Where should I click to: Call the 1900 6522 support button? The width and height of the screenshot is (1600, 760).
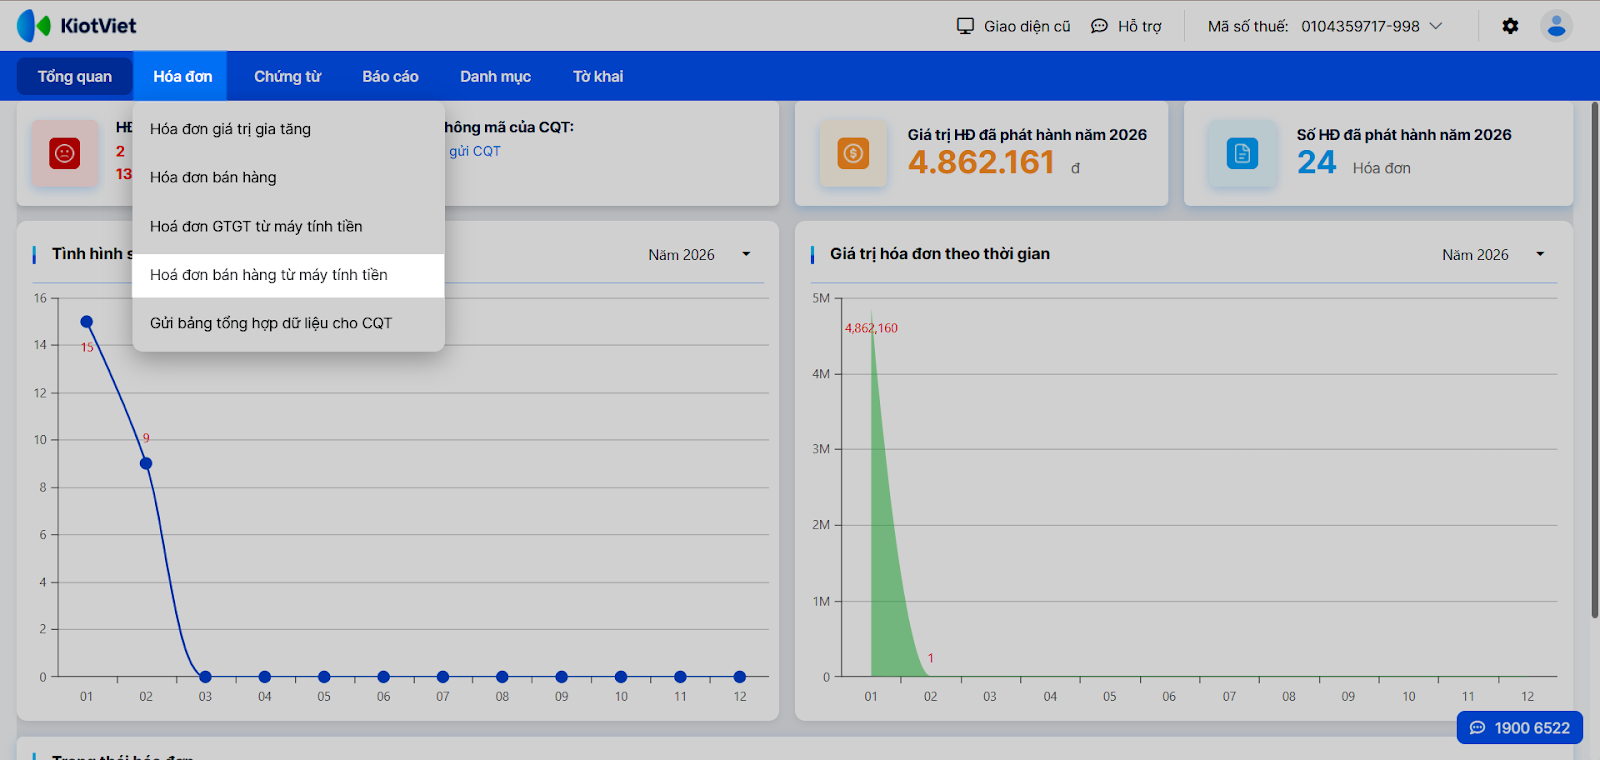(1519, 728)
